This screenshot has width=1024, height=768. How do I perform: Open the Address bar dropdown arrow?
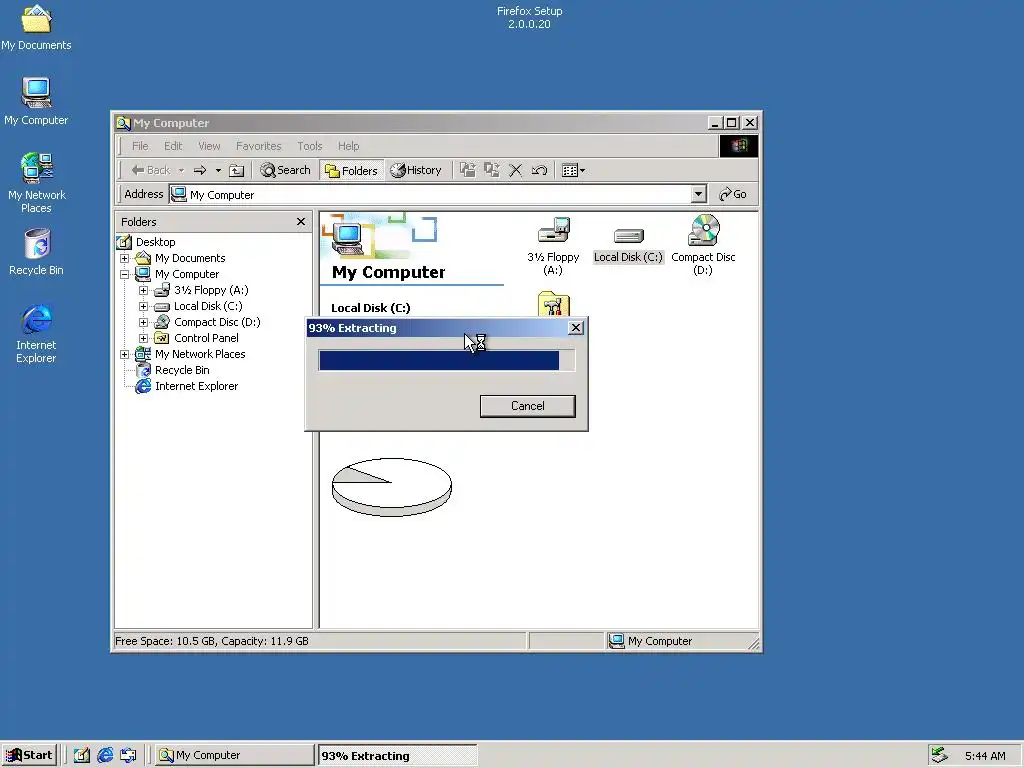coord(698,194)
